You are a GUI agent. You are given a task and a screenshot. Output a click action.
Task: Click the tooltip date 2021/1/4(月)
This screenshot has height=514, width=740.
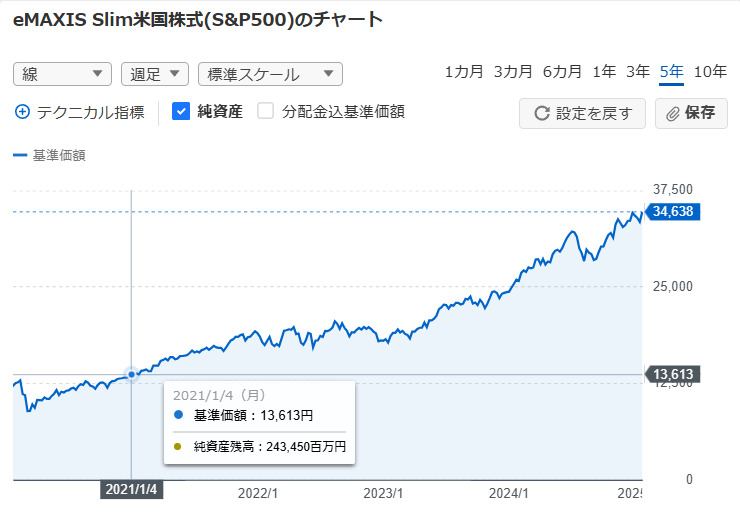coord(219,395)
